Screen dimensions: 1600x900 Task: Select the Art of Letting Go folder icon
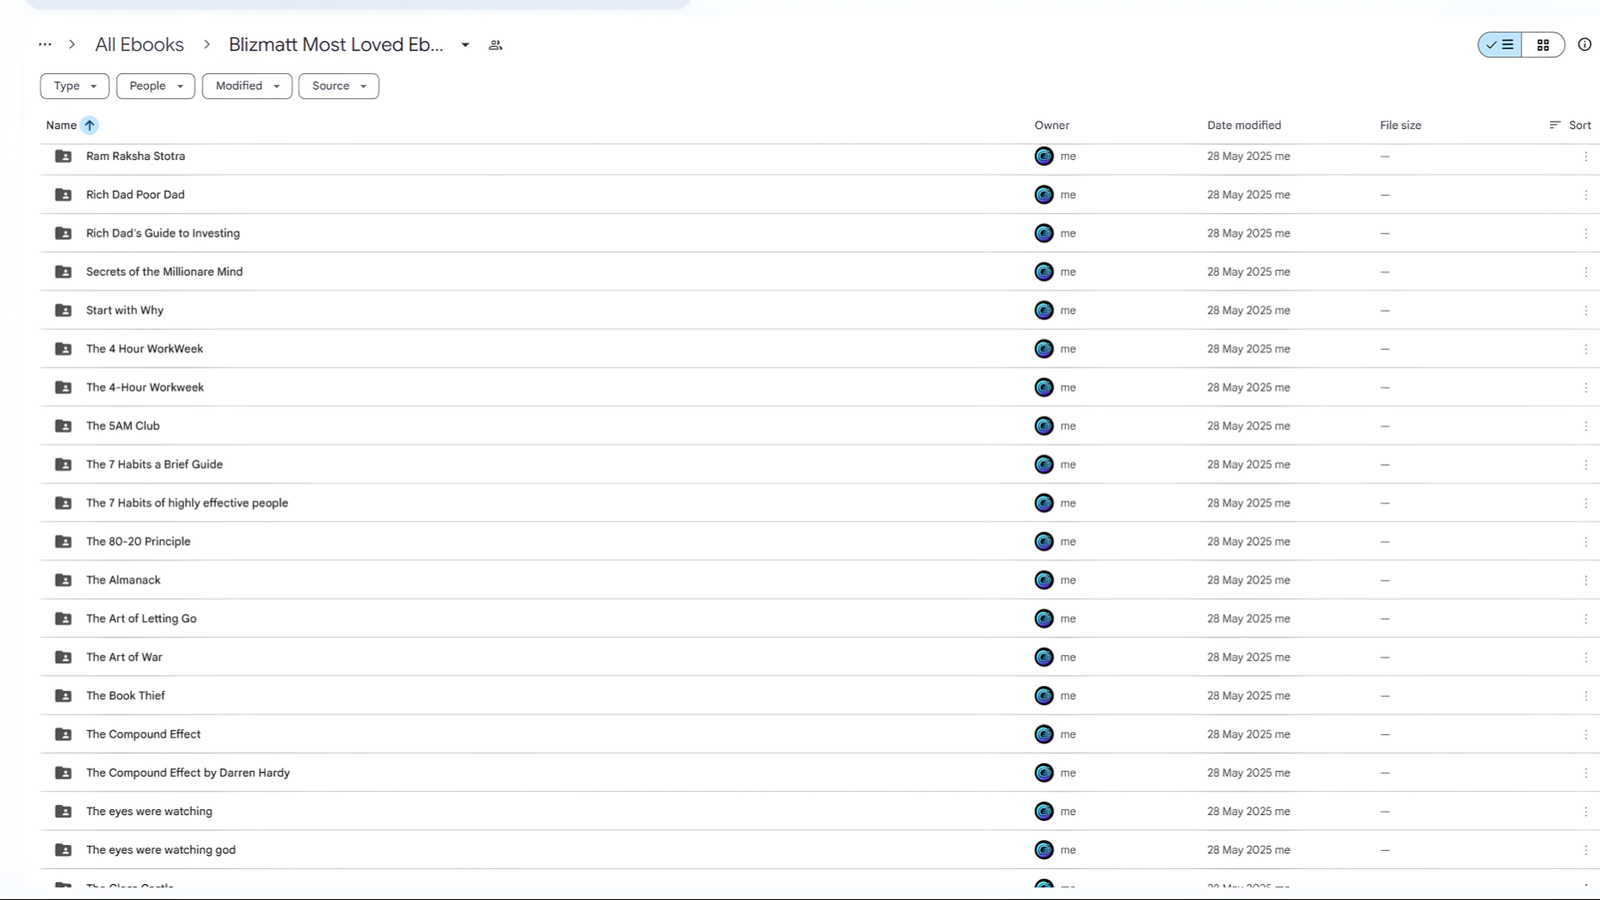pyautogui.click(x=63, y=619)
